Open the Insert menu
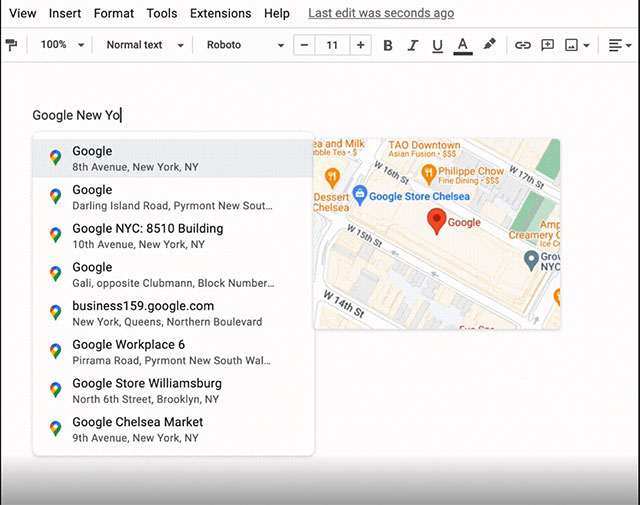The image size is (640, 505). (65, 13)
